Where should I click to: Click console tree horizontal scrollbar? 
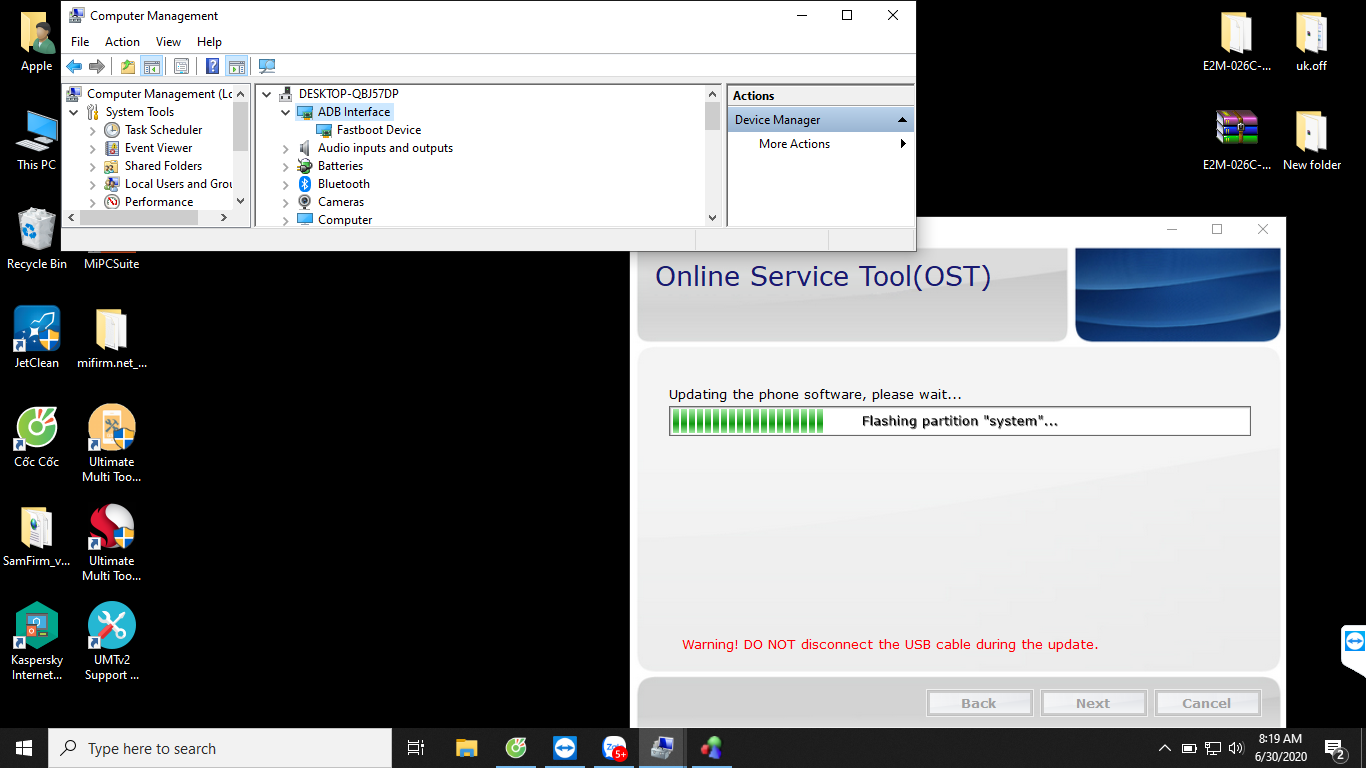click(149, 217)
